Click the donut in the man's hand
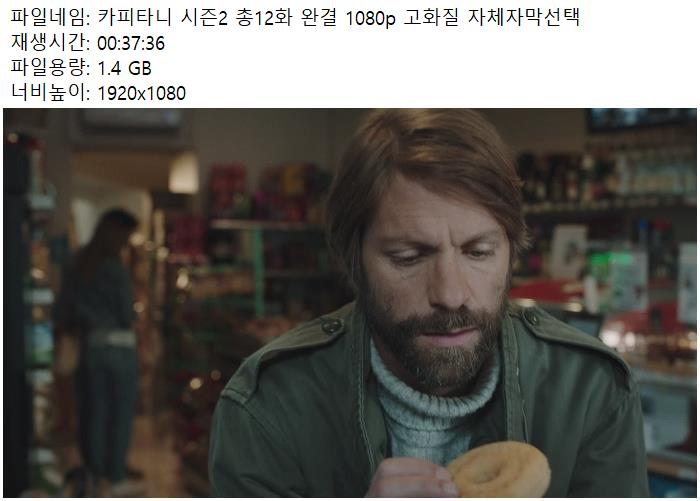700x501 pixels. 498,470
